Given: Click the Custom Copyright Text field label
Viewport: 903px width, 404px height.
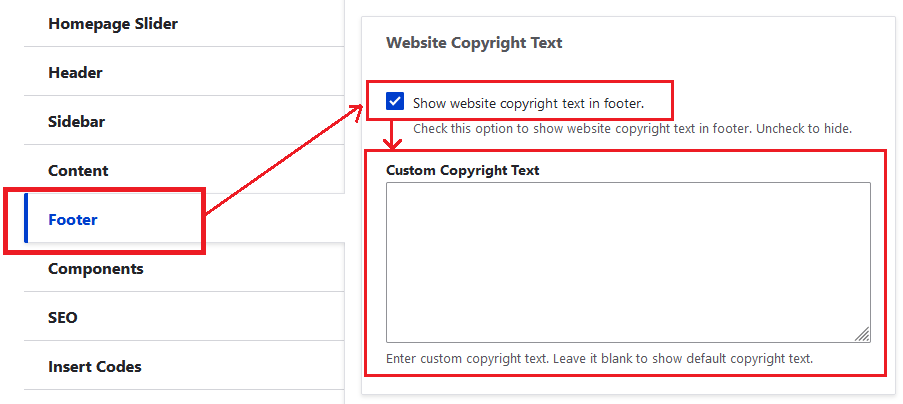Looking at the screenshot, I should click(x=462, y=170).
